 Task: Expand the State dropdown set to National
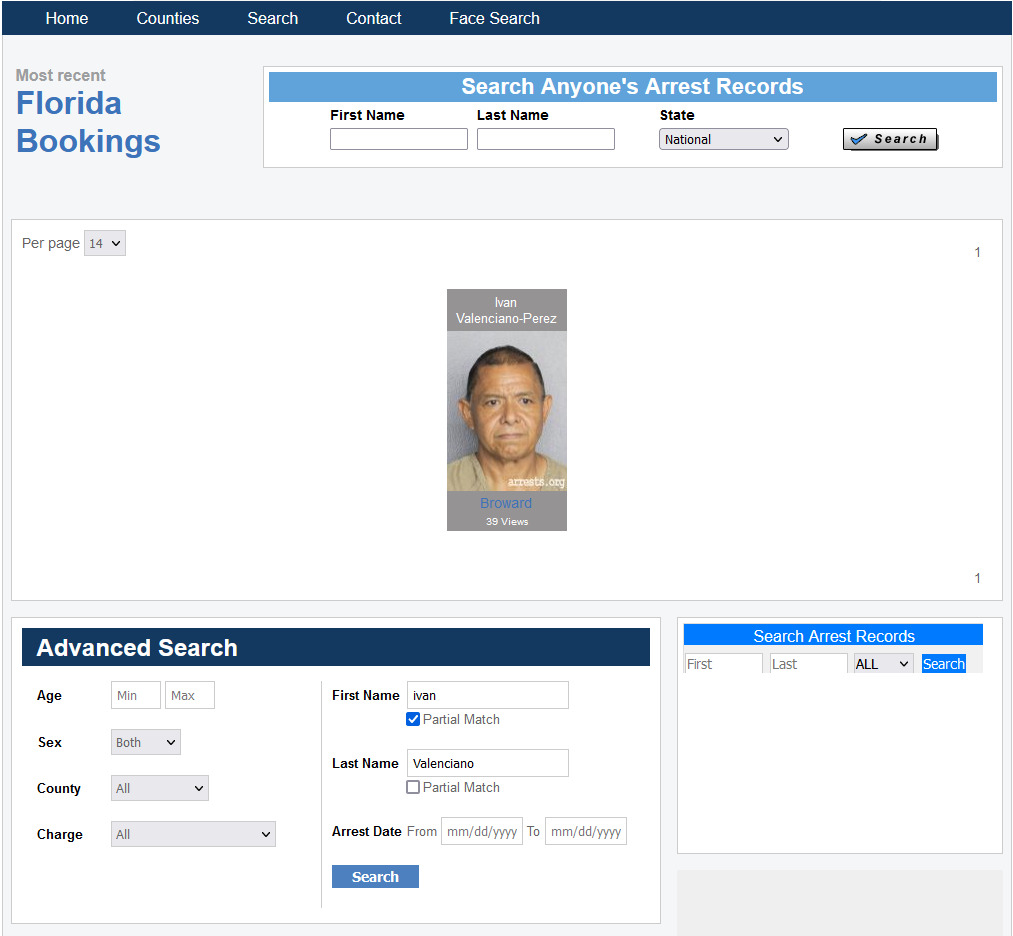pos(724,139)
